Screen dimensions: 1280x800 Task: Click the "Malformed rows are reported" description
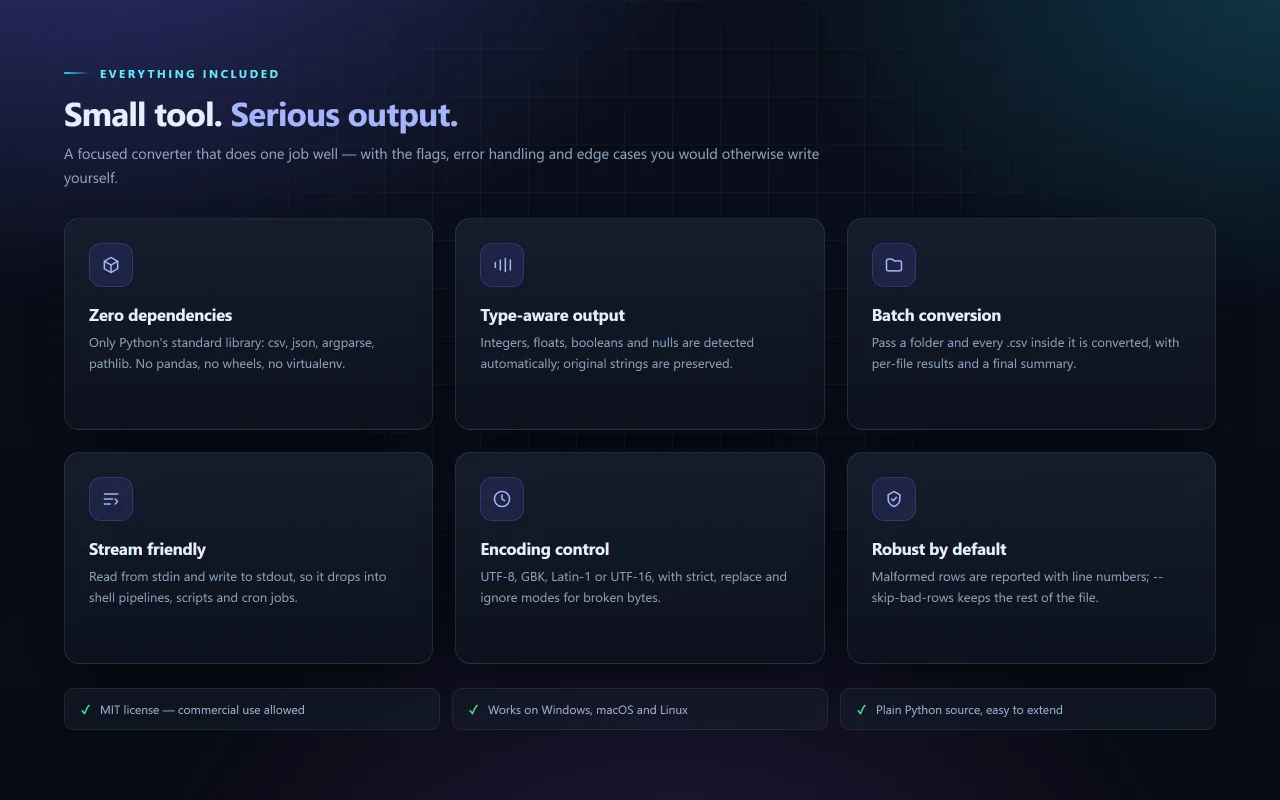tap(1017, 587)
